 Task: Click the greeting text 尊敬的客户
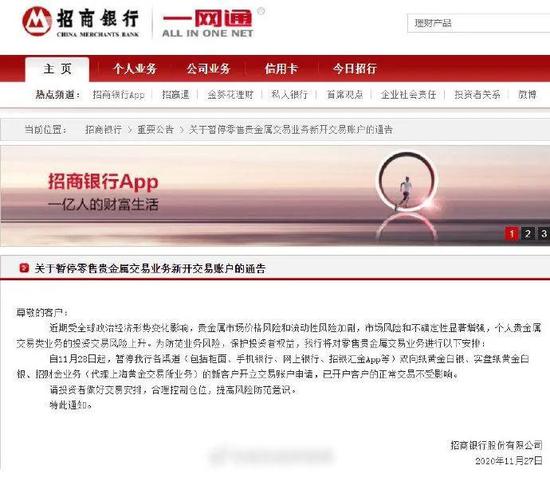(x=42, y=313)
